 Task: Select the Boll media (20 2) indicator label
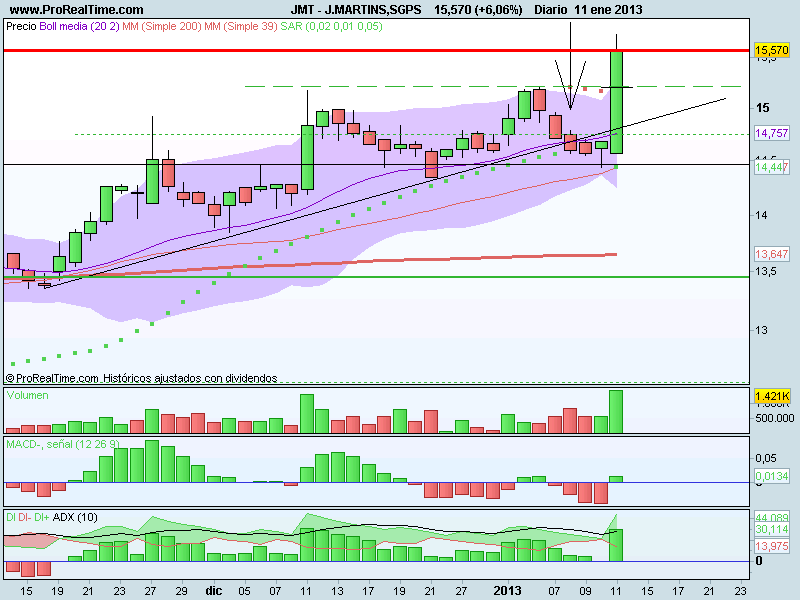[79, 26]
